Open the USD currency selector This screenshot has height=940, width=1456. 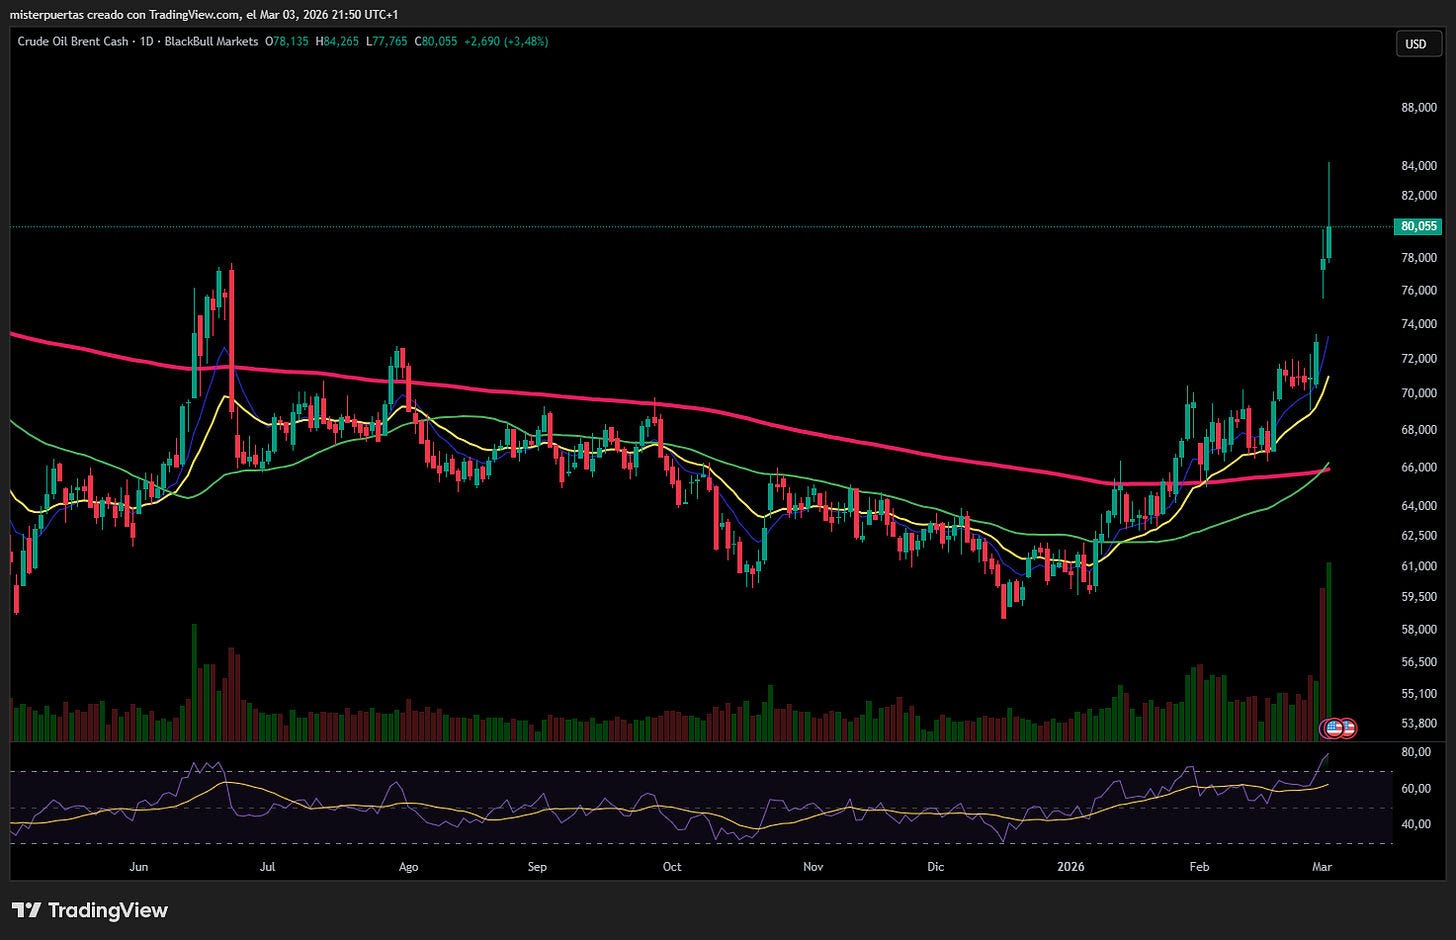[x=1416, y=44]
